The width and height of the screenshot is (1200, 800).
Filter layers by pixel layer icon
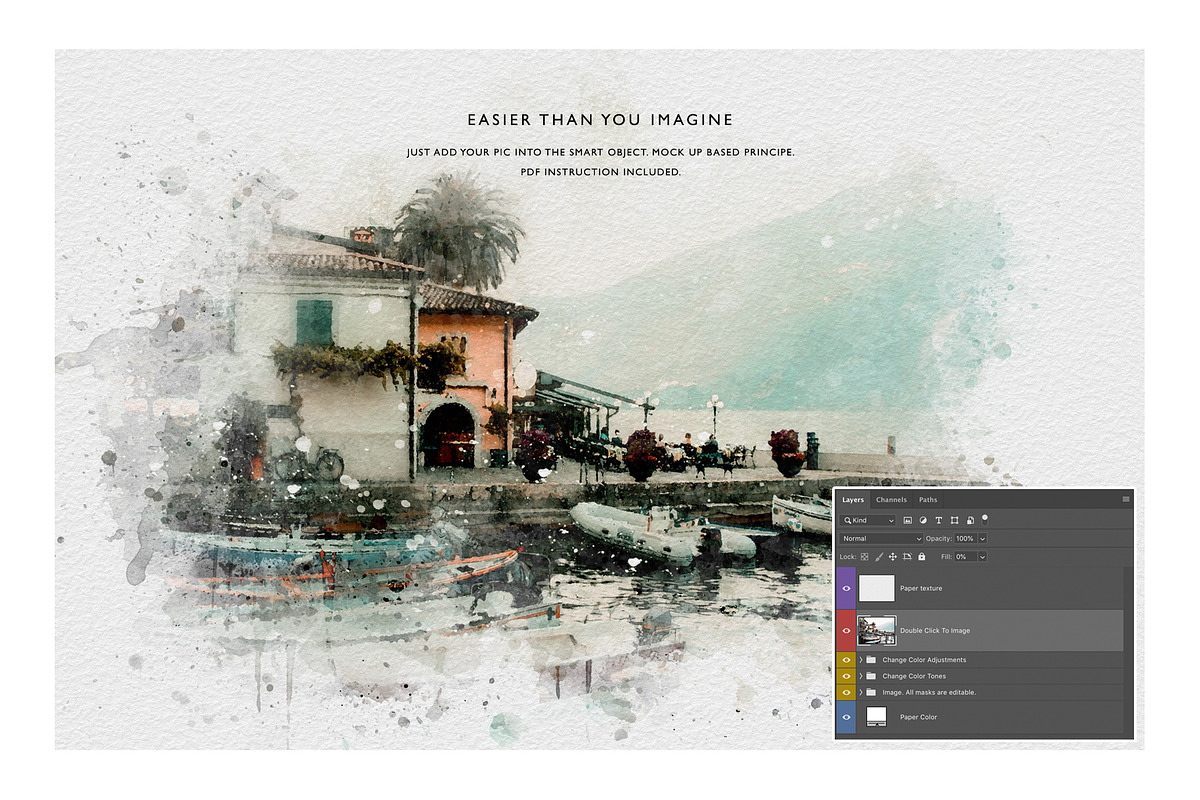pyautogui.click(x=908, y=520)
